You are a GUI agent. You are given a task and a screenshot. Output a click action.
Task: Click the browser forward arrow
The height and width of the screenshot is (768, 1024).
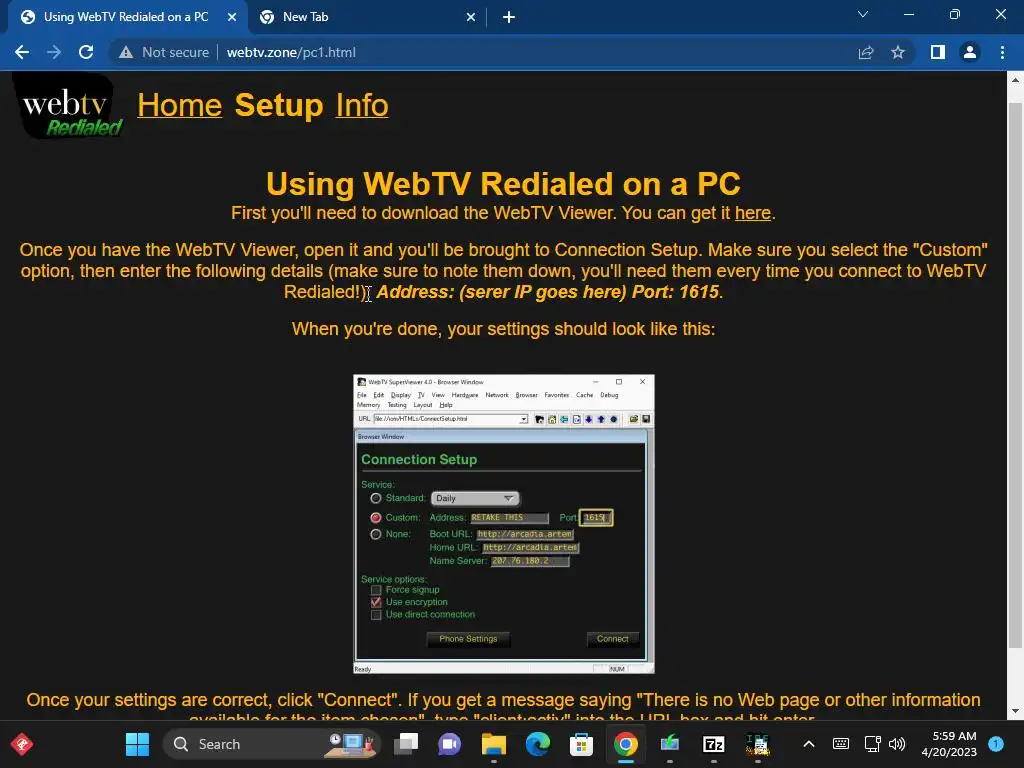click(x=54, y=52)
